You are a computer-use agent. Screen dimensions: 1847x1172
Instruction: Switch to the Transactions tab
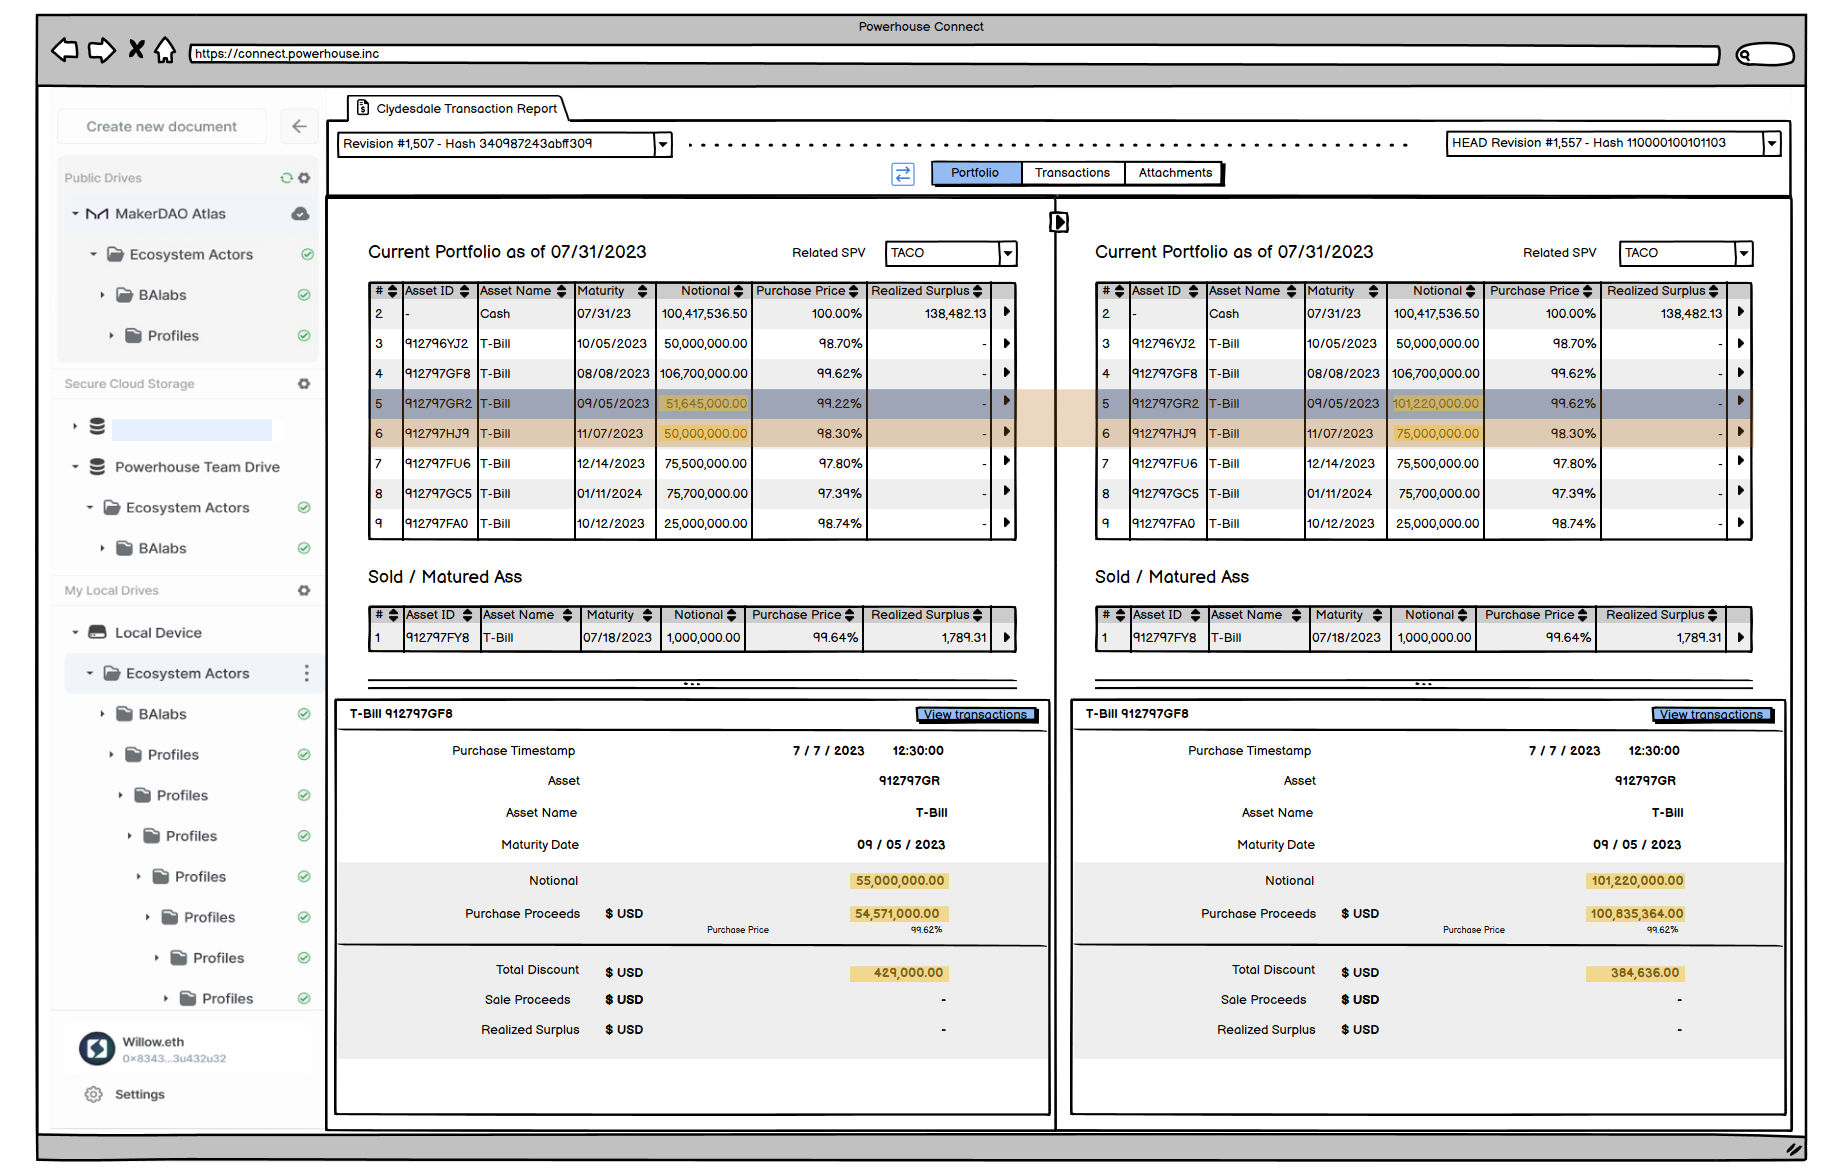[x=1072, y=173]
